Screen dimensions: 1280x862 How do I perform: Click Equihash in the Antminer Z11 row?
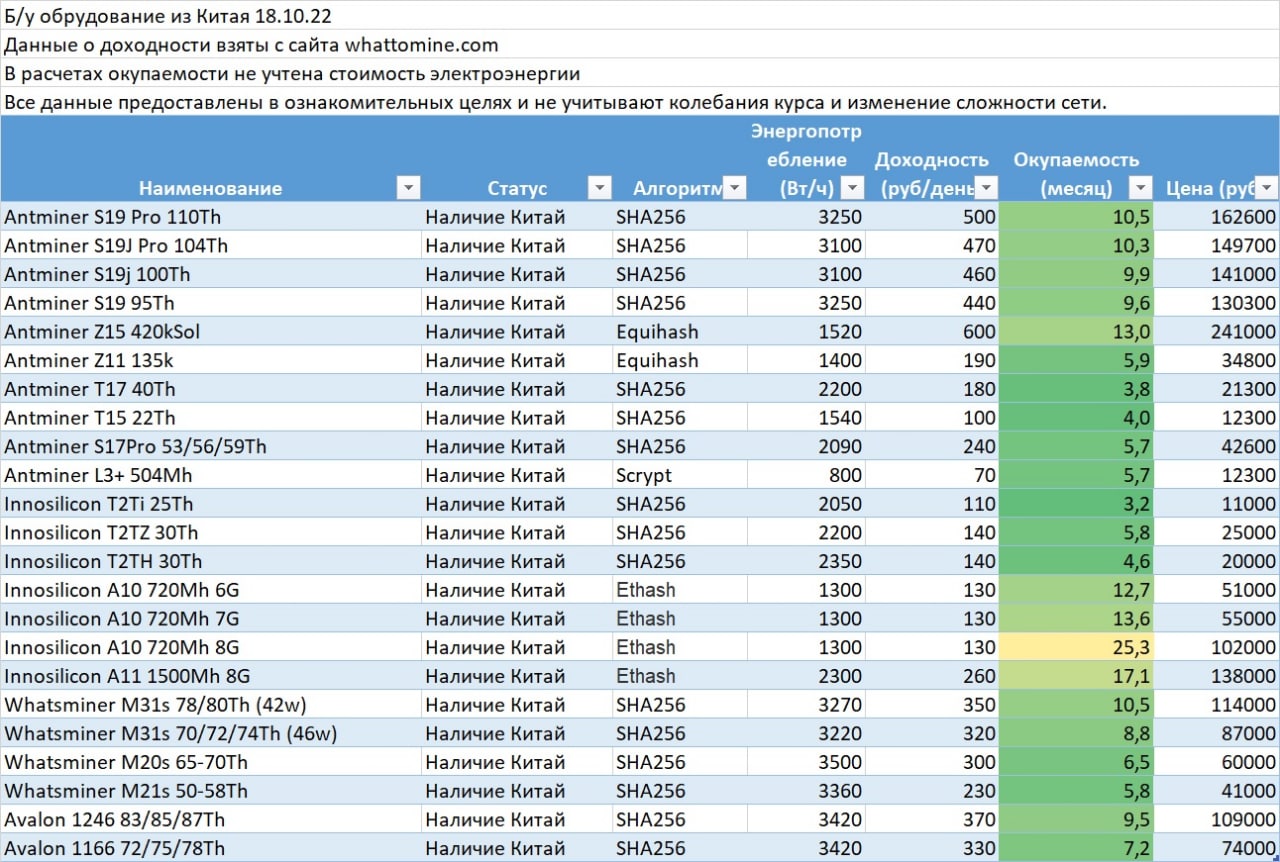click(680, 361)
